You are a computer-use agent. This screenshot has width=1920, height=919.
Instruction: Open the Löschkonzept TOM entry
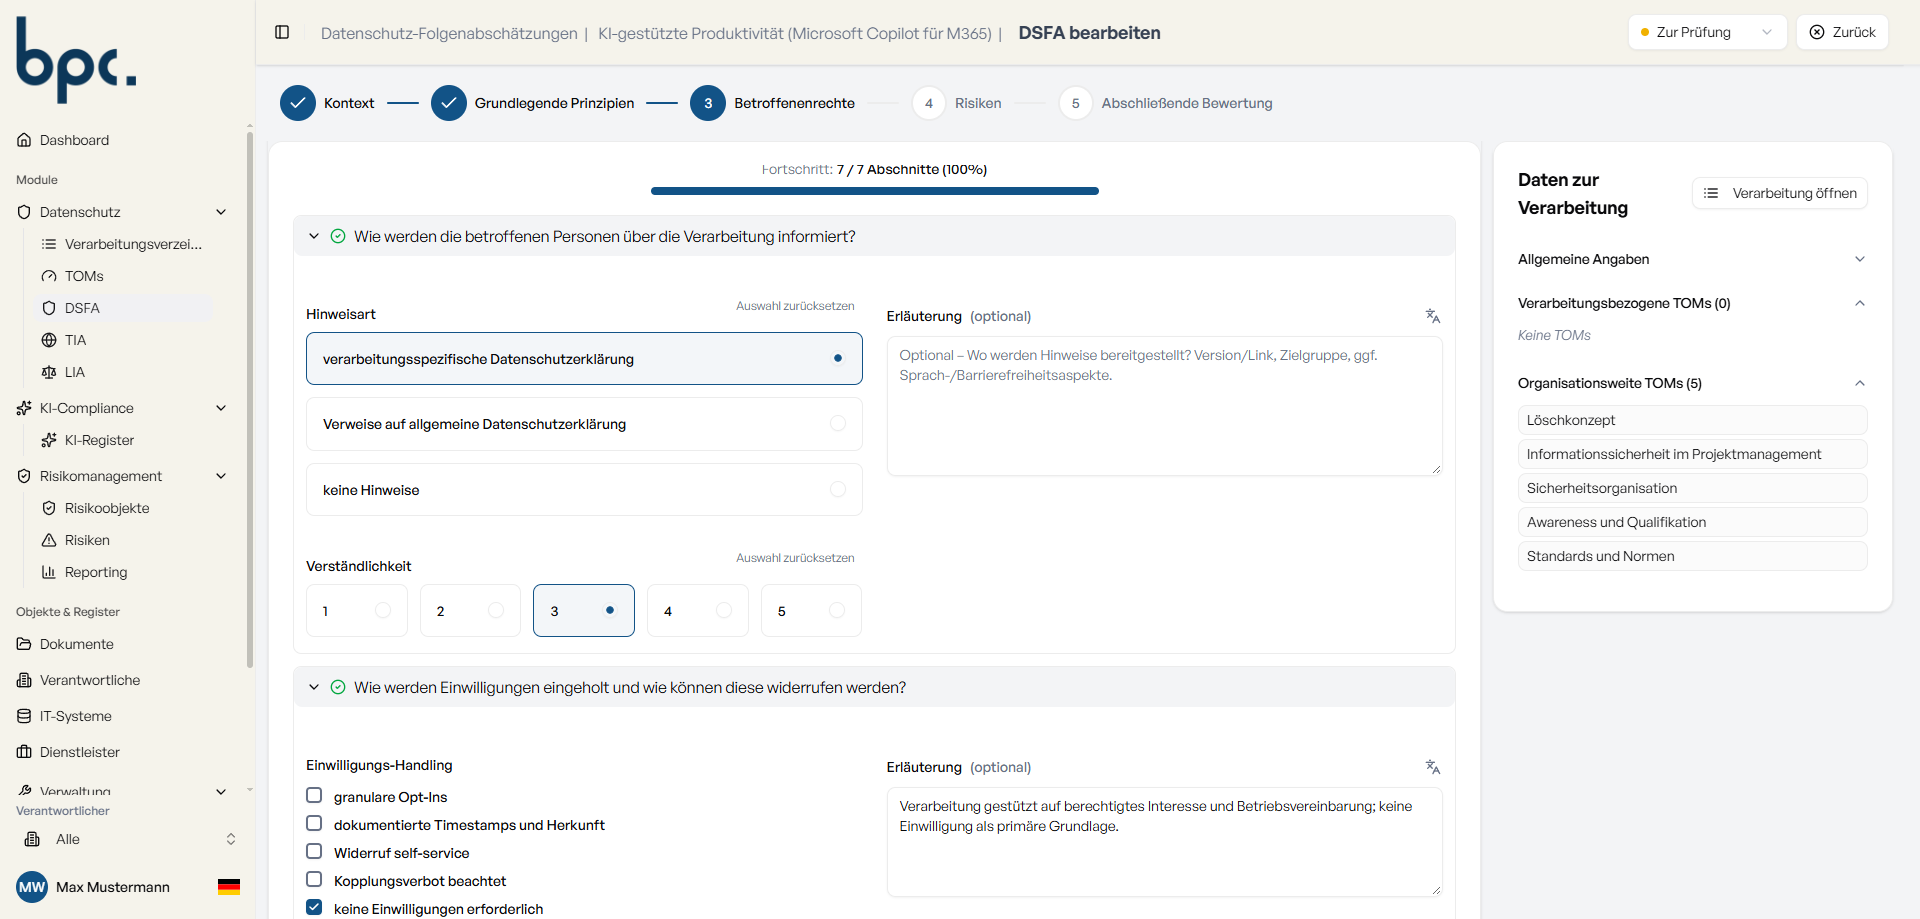[1692, 420]
